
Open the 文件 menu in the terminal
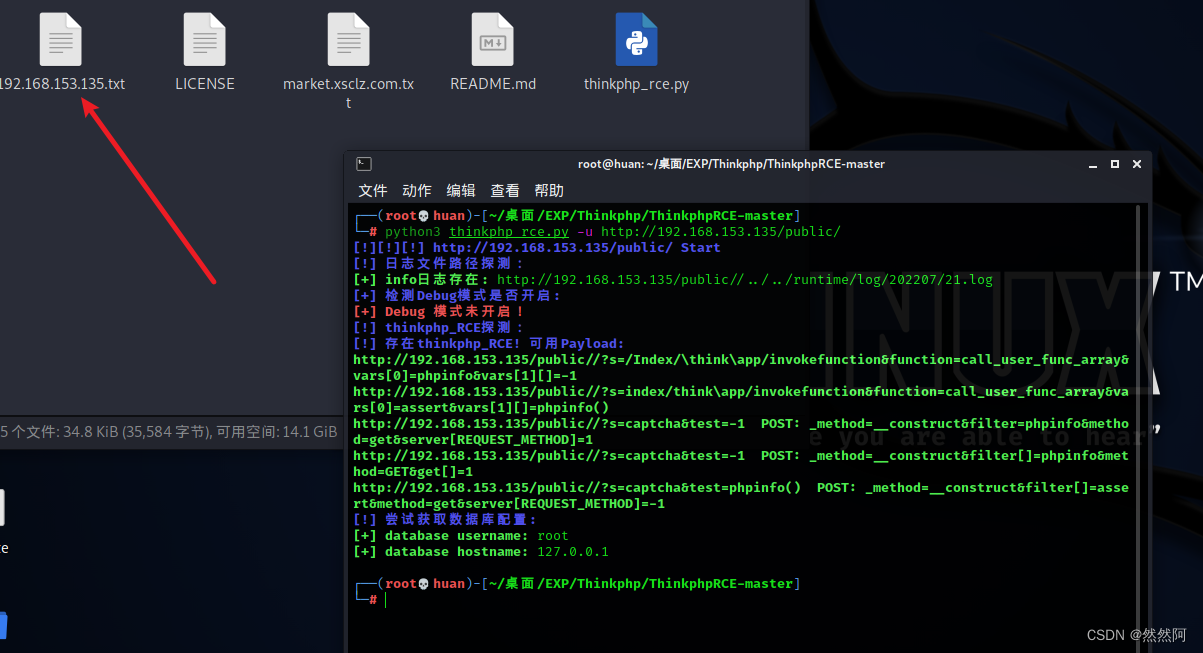(373, 190)
